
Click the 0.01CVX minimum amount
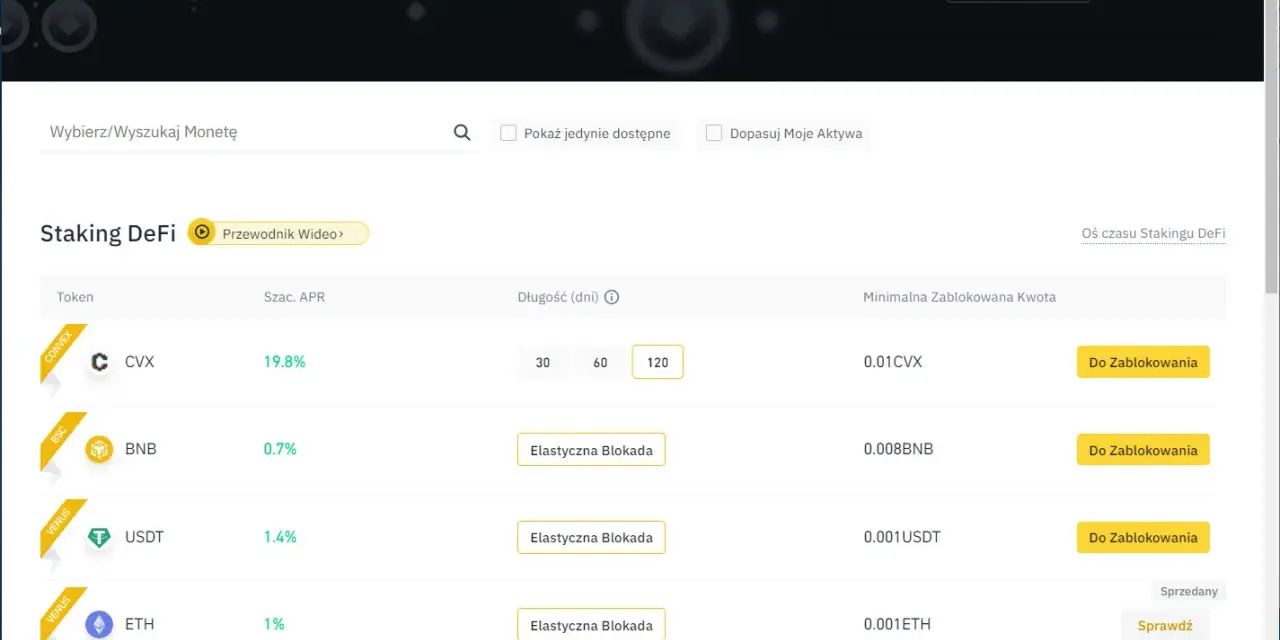893,362
